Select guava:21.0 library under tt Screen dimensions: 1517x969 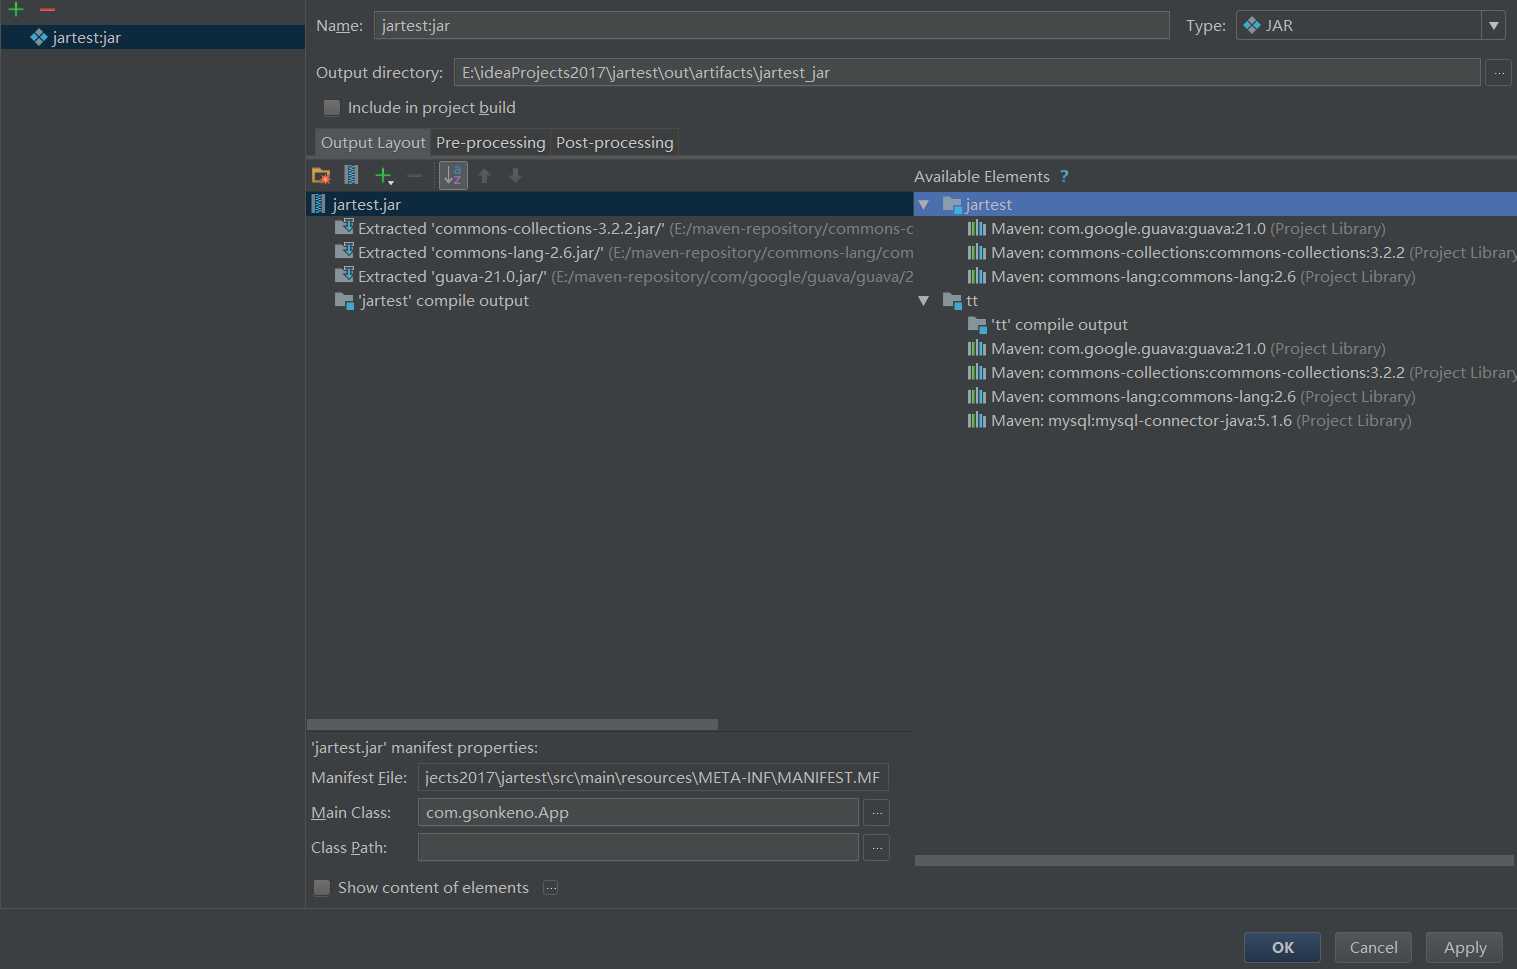pyautogui.click(x=1176, y=348)
